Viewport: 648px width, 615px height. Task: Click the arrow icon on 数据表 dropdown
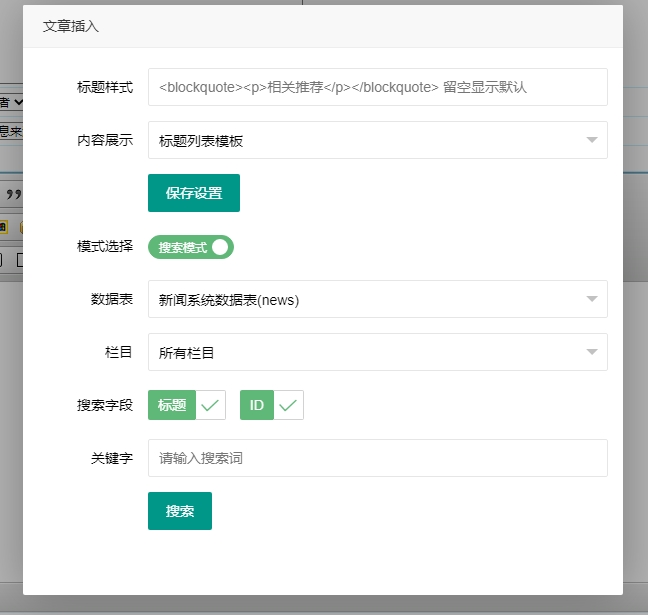pyautogui.click(x=592, y=299)
